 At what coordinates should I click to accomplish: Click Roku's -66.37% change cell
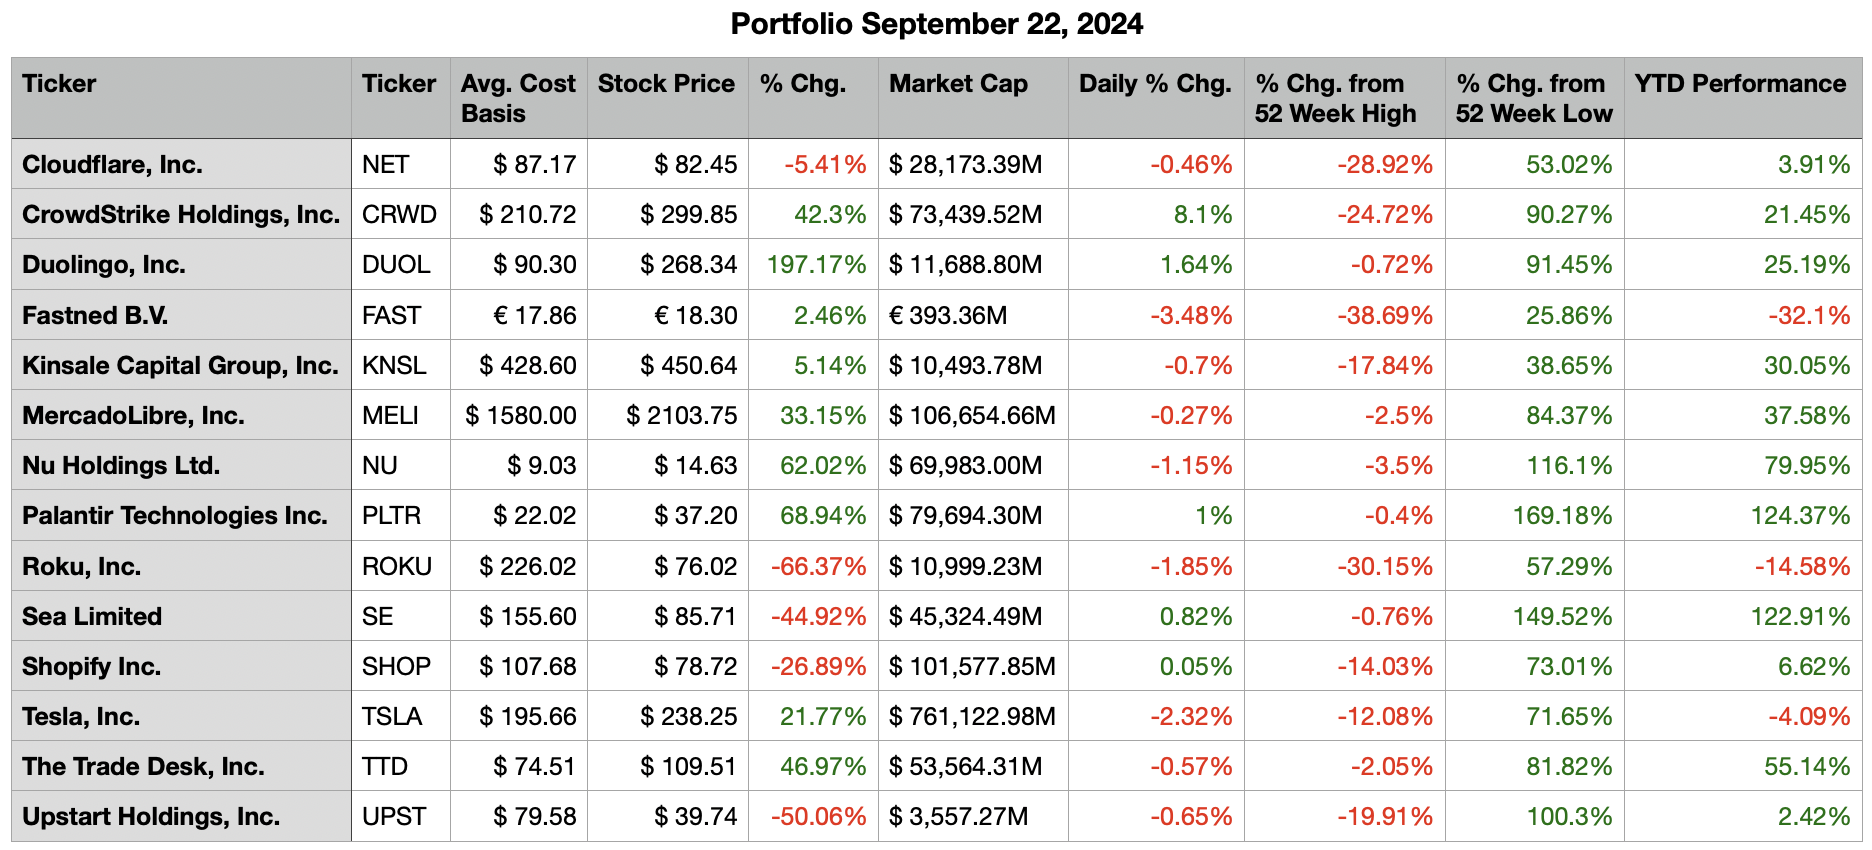pos(818,567)
